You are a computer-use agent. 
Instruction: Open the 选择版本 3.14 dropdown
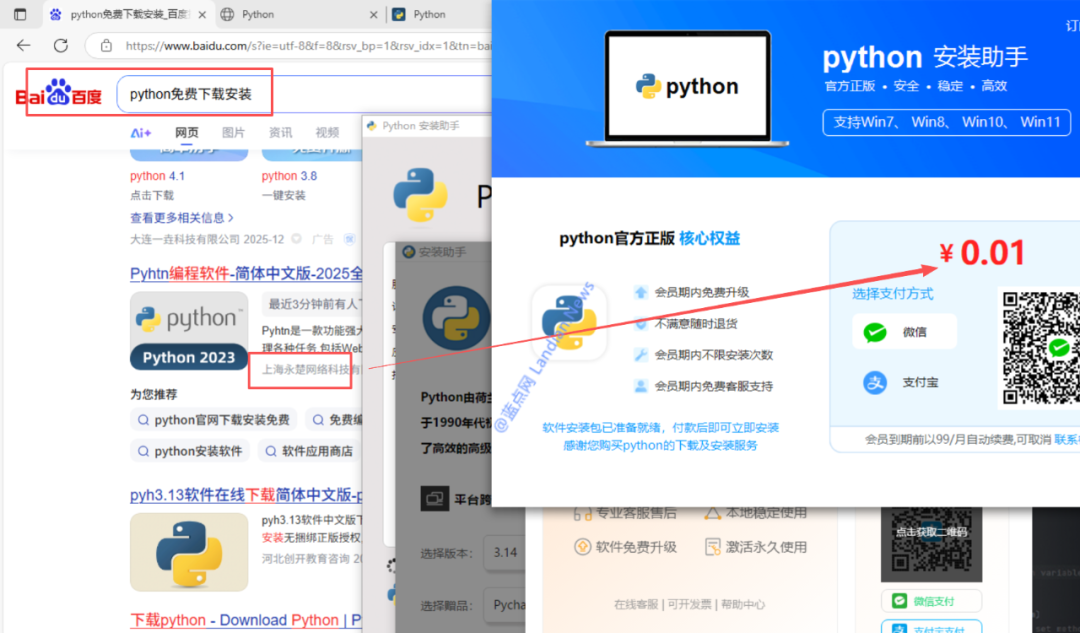point(504,552)
